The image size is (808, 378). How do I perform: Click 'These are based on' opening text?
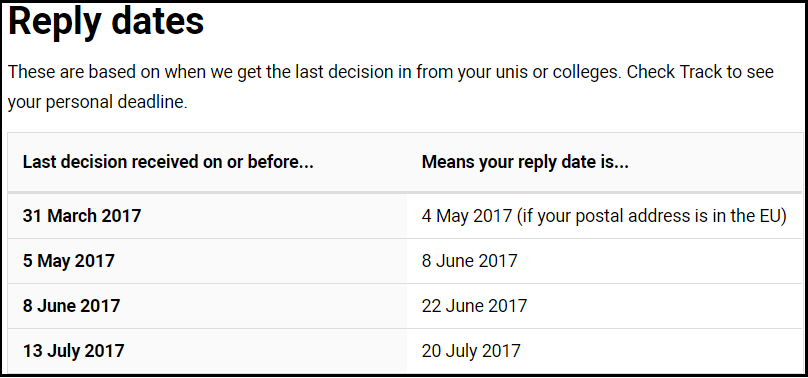tap(81, 72)
